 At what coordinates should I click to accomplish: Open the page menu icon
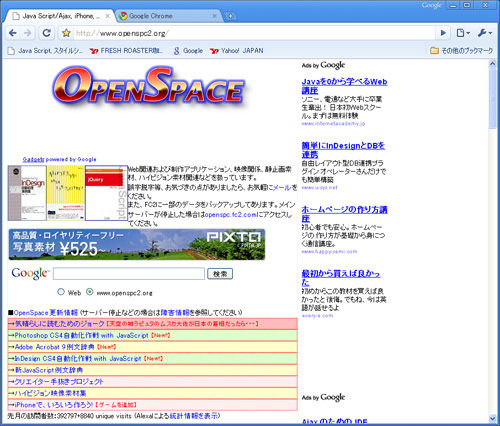pos(463,33)
